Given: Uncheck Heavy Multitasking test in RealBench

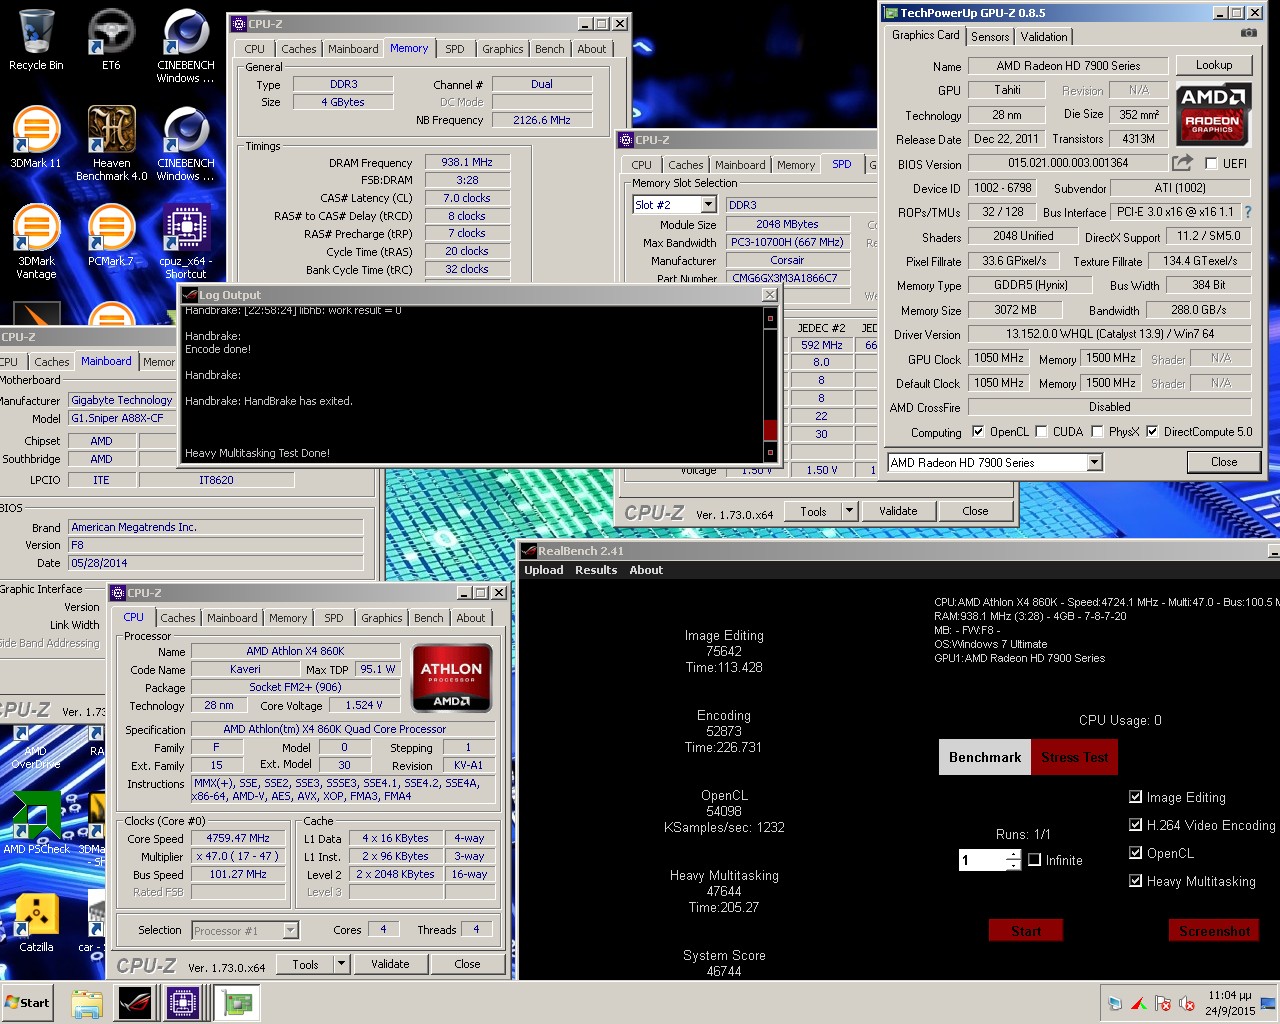Looking at the screenshot, I should click(x=1135, y=881).
